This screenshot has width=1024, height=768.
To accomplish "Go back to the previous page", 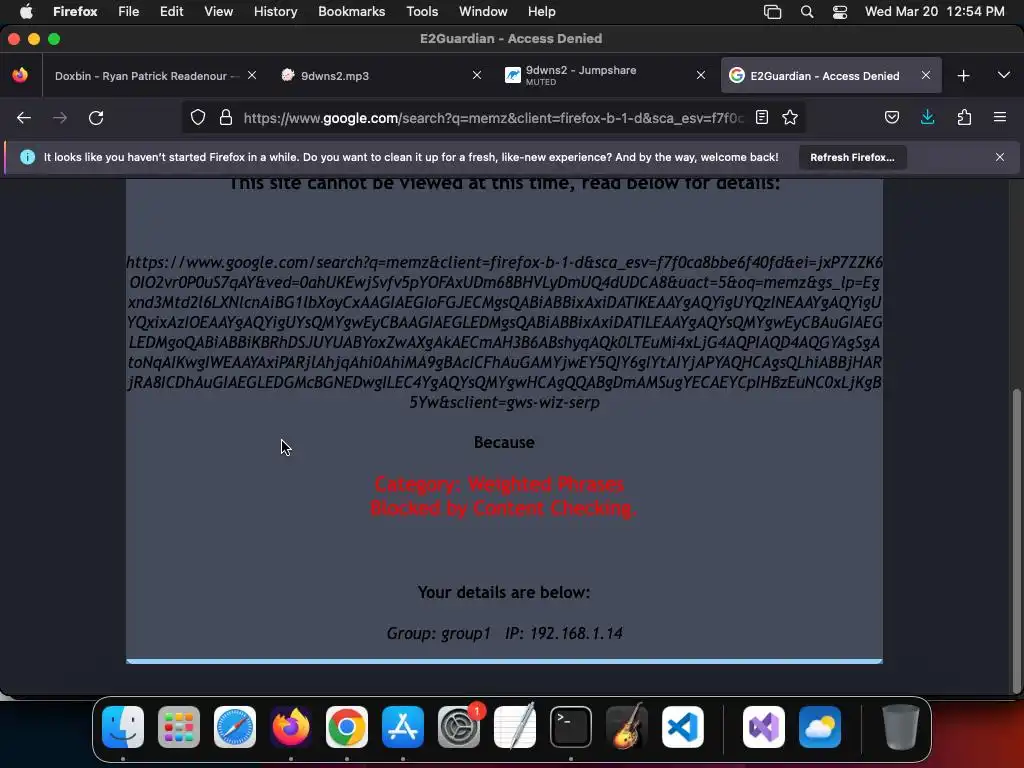I will pyautogui.click(x=24, y=118).
